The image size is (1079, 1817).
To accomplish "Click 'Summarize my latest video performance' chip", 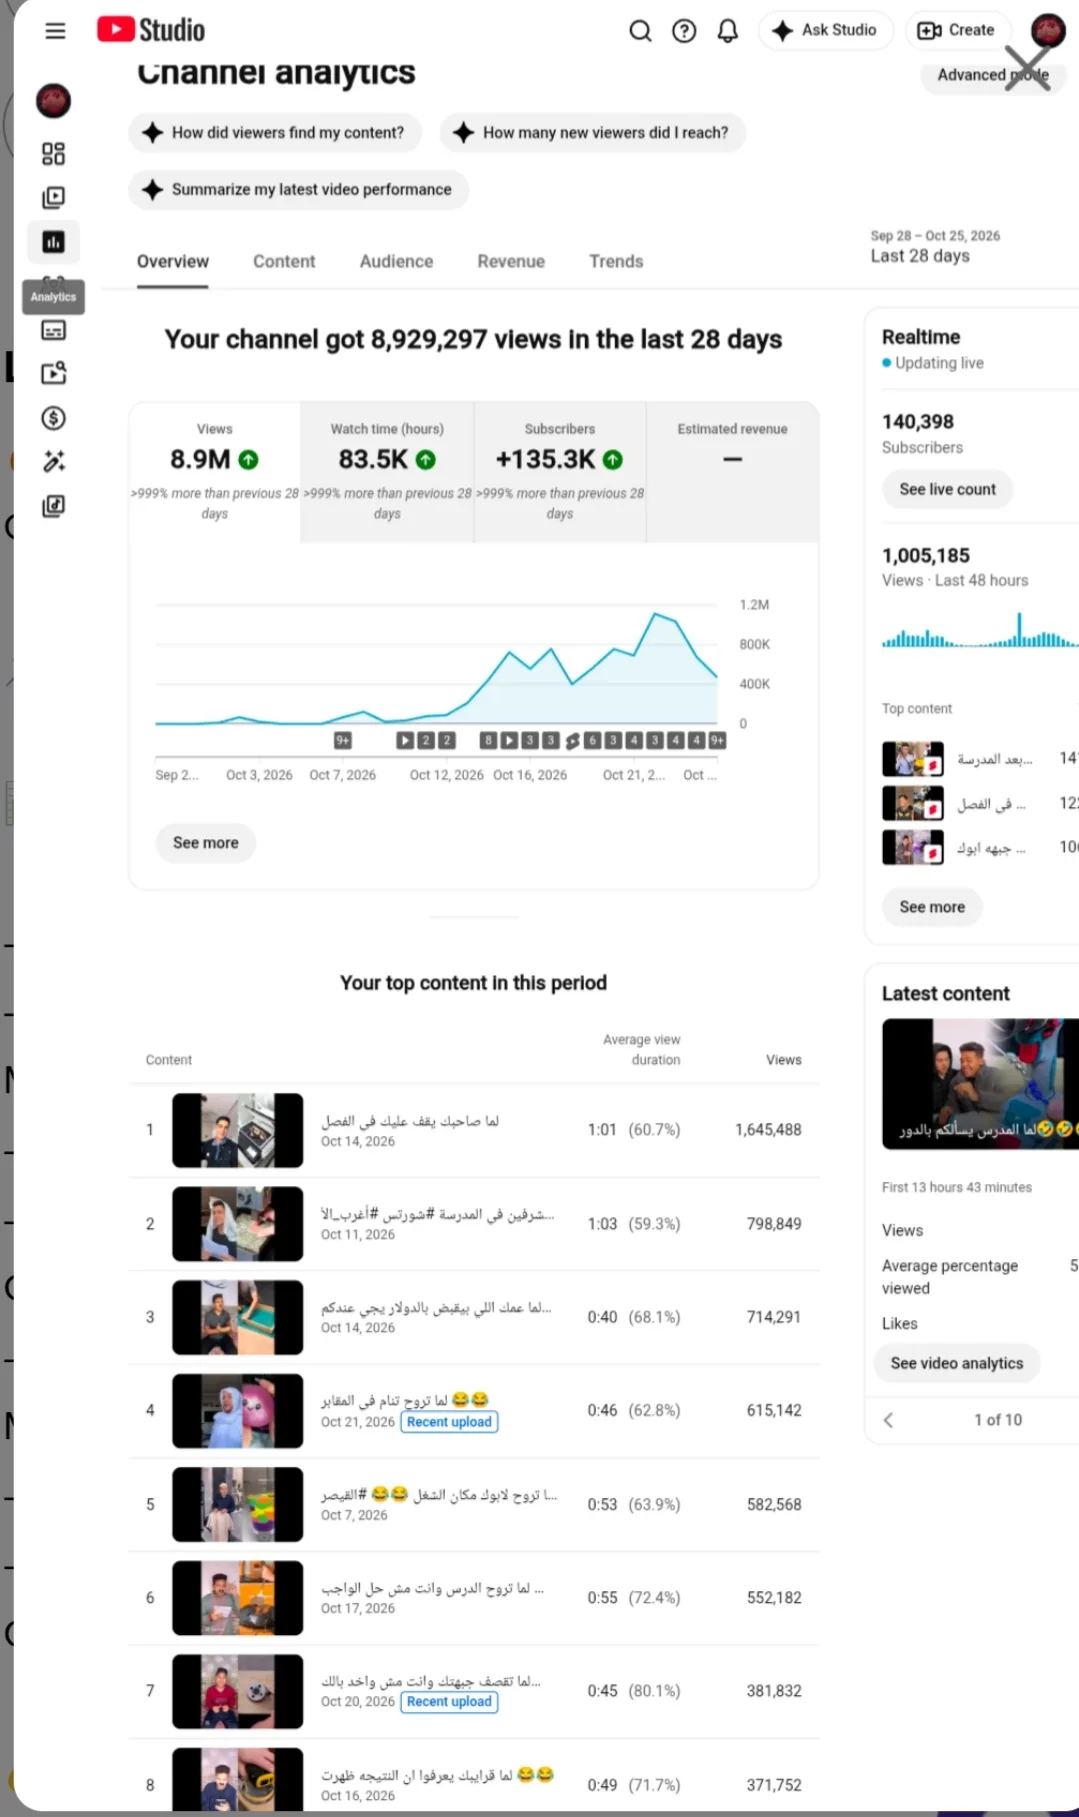I will (x=299, y=189).
